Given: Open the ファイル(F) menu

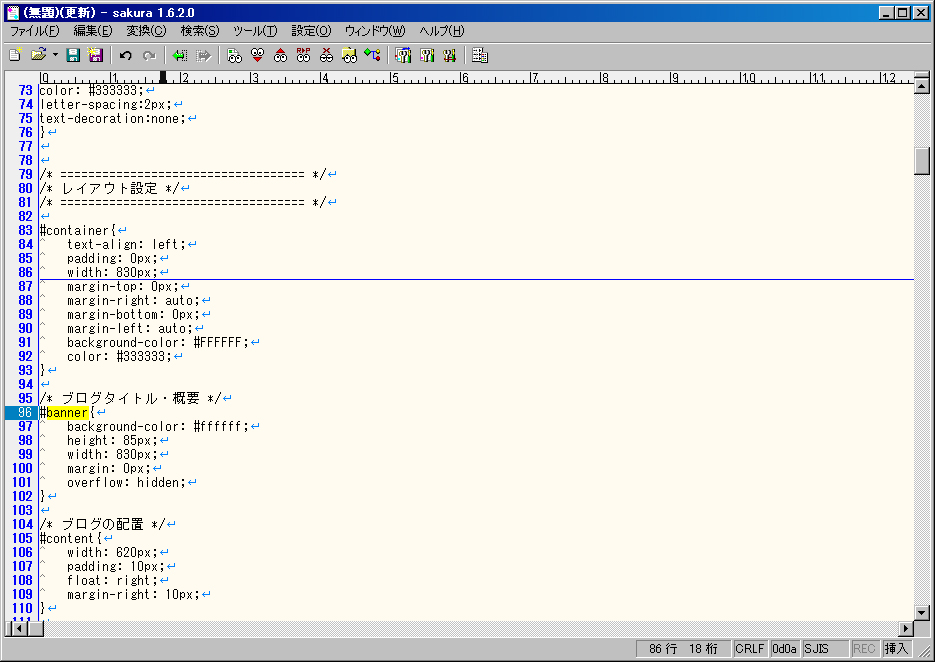Looking at the screenshot, I should click(x=35, y=31).
